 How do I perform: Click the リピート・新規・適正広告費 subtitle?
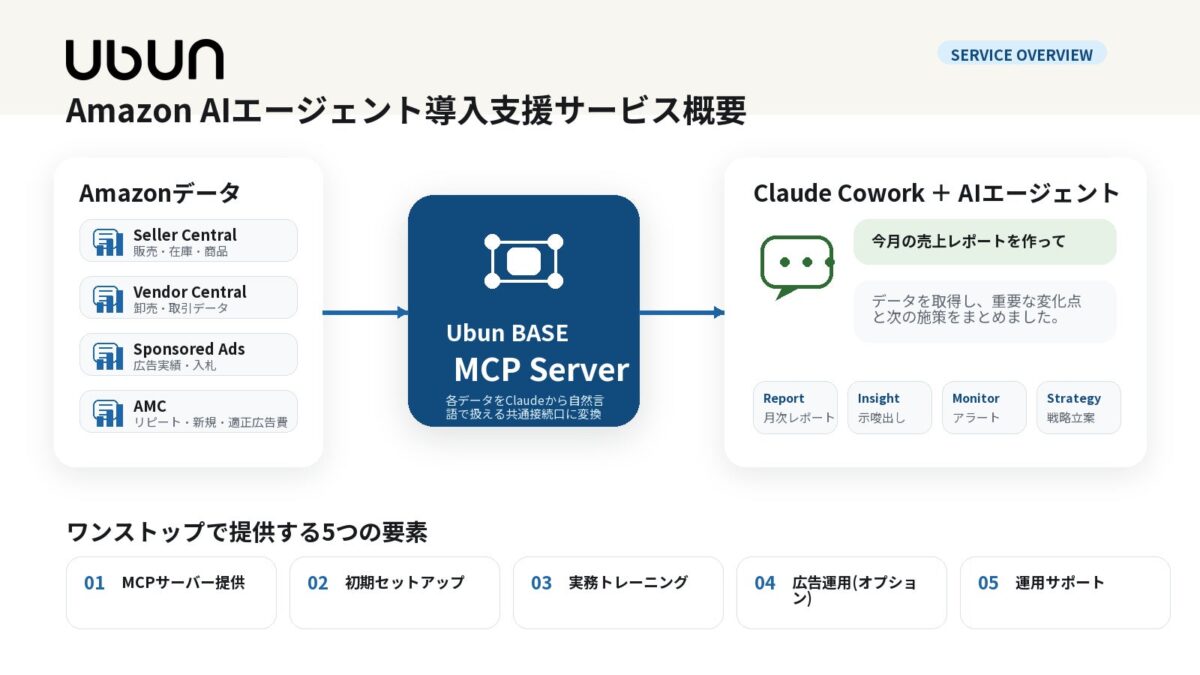pos(210,423)
